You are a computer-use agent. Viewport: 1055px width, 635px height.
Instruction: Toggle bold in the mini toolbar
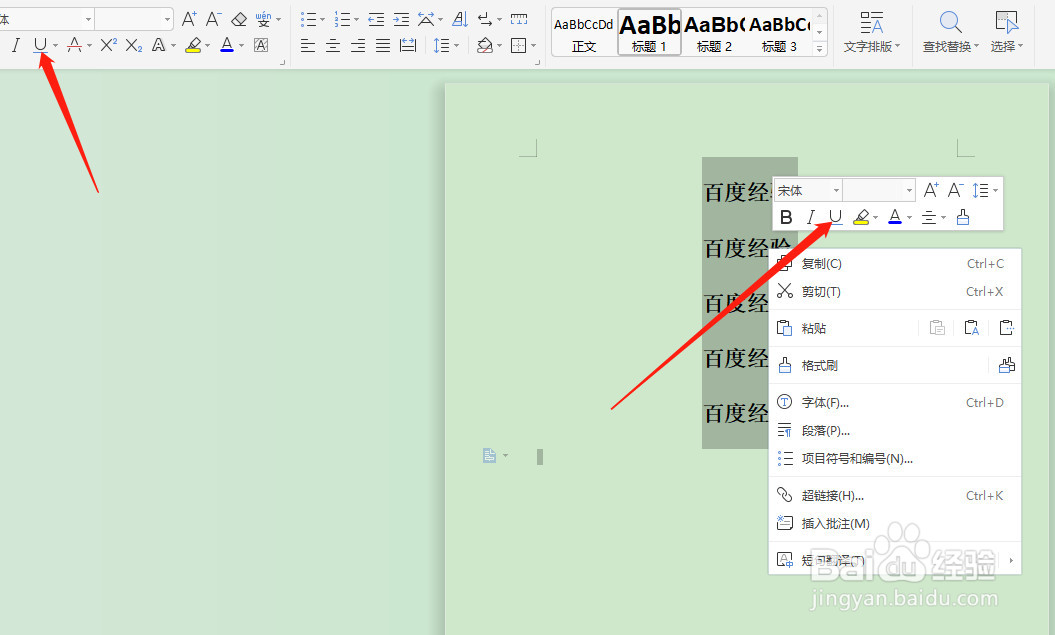tap(786, 217)
